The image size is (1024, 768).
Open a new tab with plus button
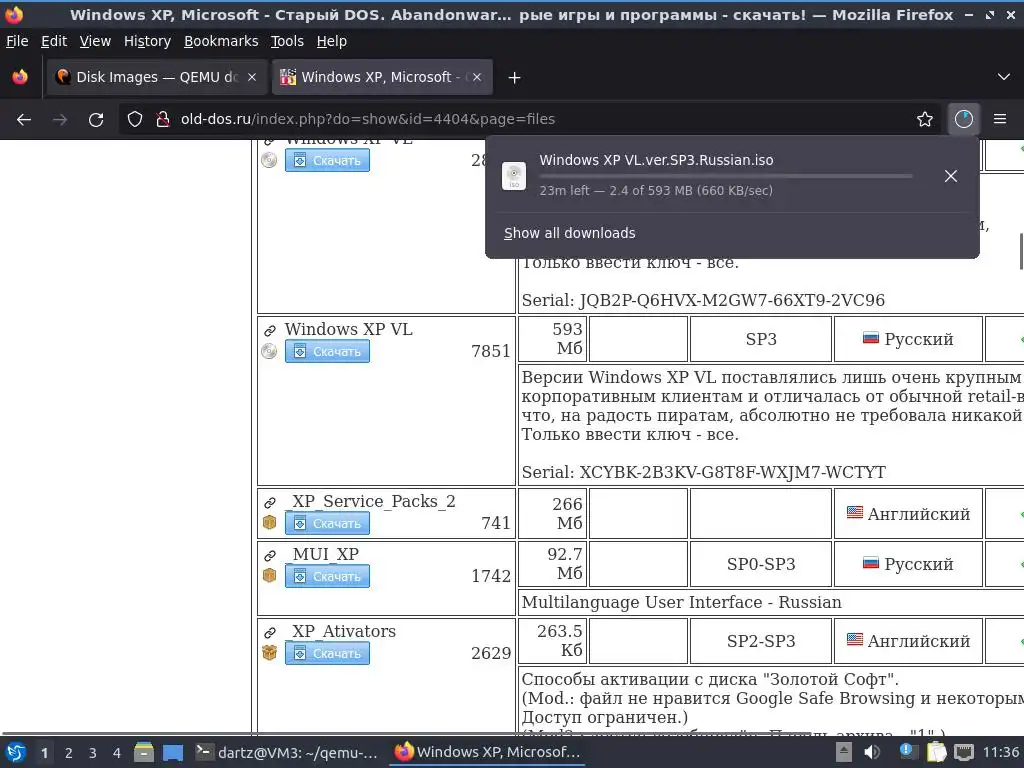514,78
